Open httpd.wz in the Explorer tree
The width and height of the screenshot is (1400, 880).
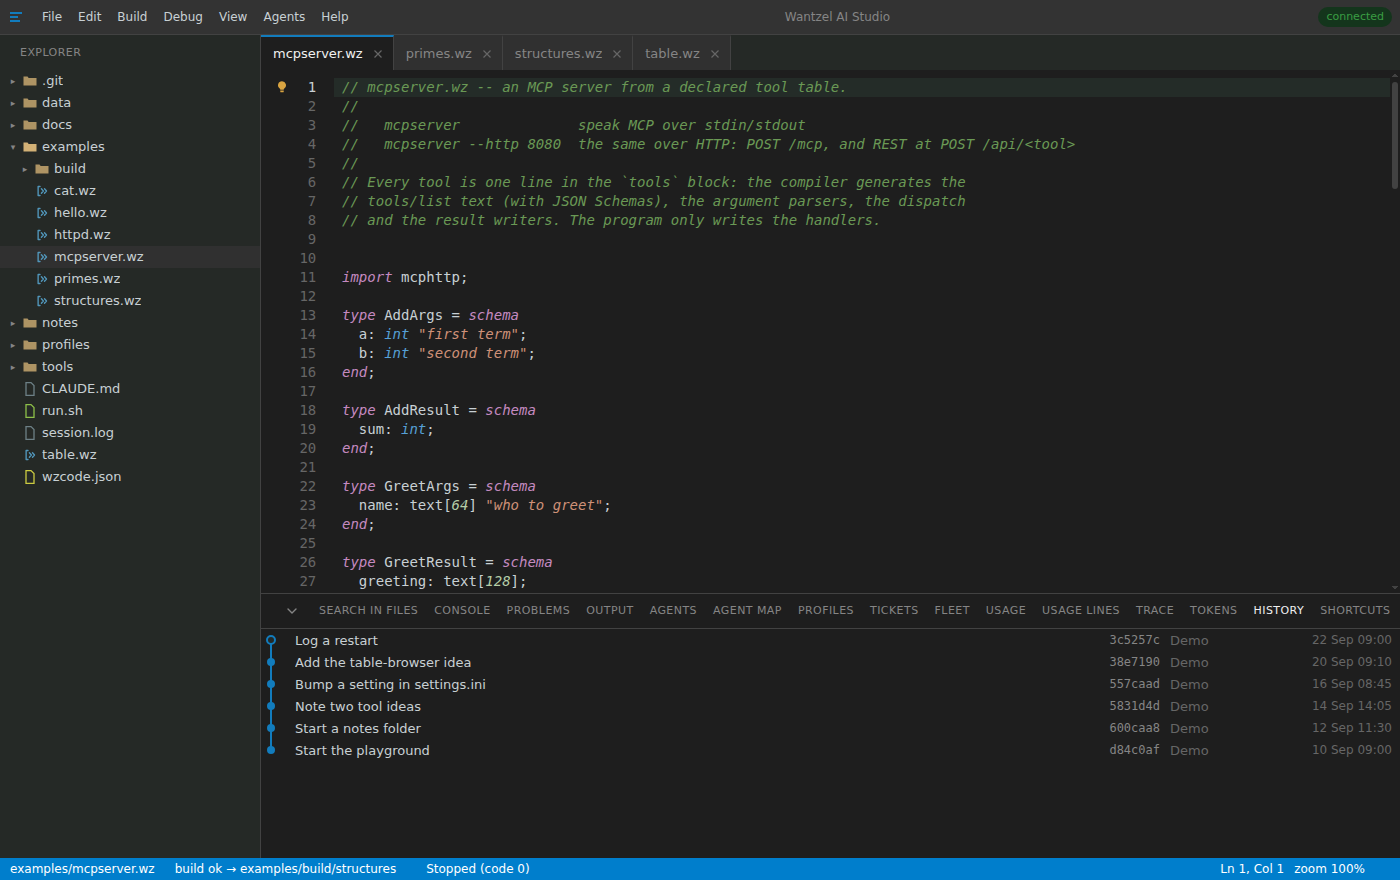coord(130,235)
